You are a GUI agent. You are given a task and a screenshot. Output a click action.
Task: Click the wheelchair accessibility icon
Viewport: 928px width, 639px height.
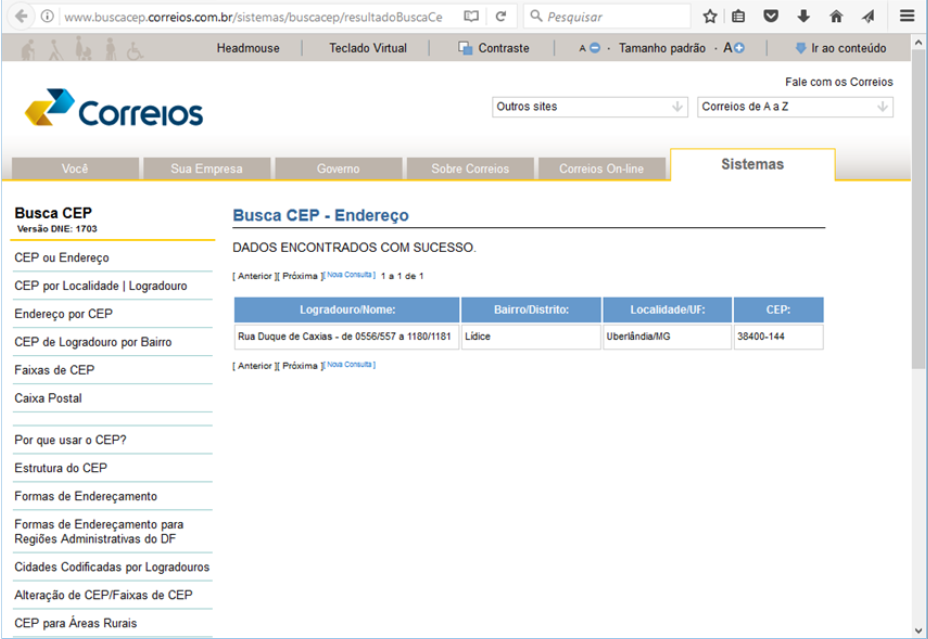[x=135, y=52]
